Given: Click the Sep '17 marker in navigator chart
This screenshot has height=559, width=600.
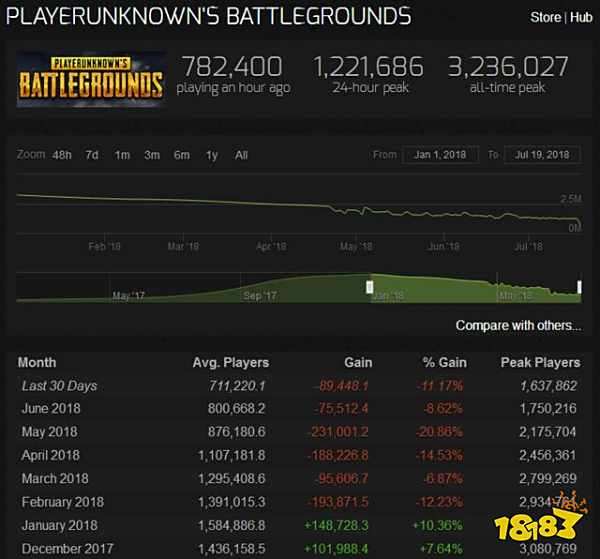Looking at the screenshot, I should click(x=260, y=296).
